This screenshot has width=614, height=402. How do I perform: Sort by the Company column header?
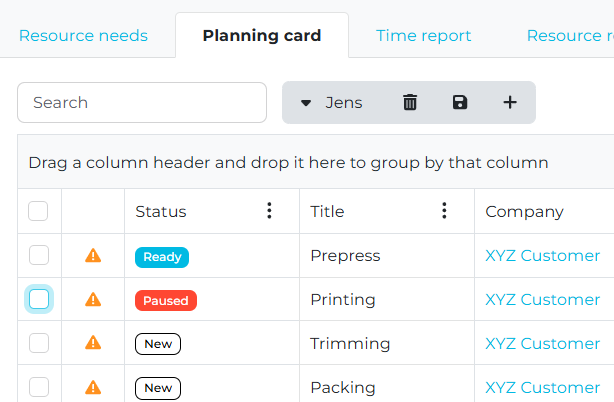[x=524, y=211]
